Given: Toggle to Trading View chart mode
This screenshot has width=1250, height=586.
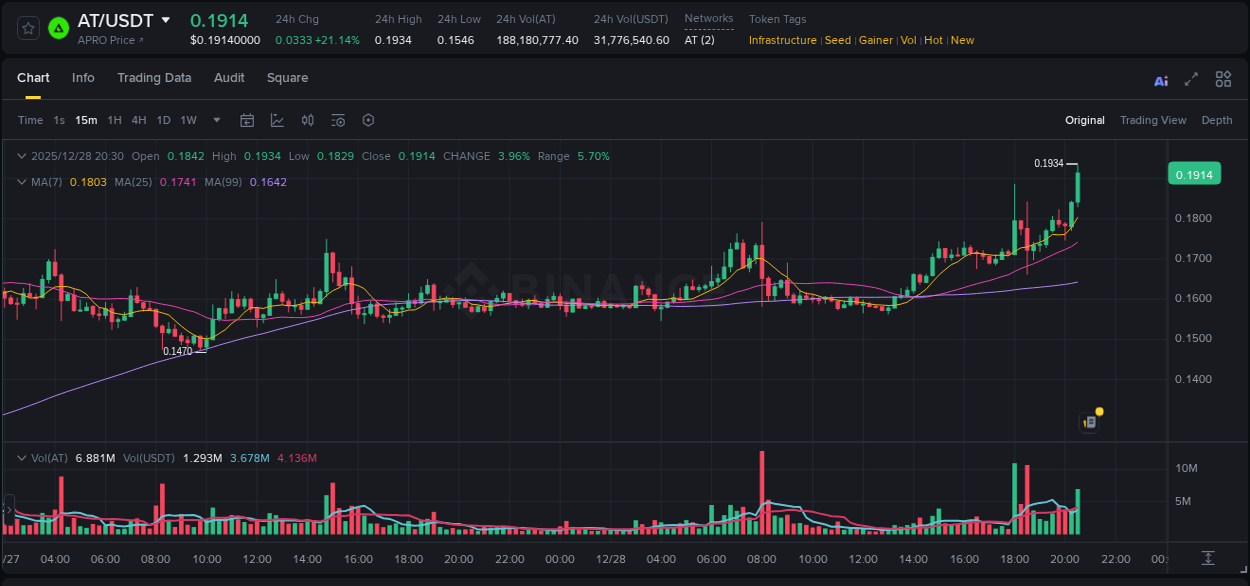Looking at the screenshot, I should [x=1153, y=120].
